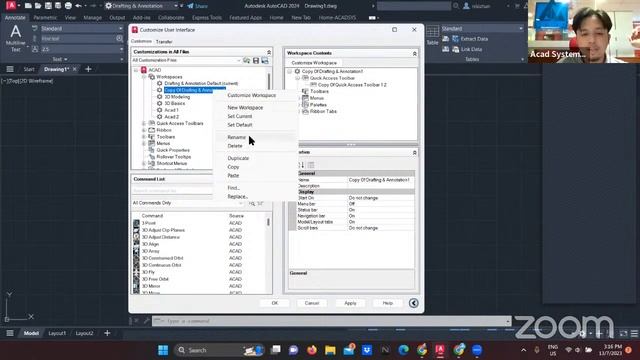
Task: Select Ribbon Tabs in Workspace Contents
Action: click(323, 111)
